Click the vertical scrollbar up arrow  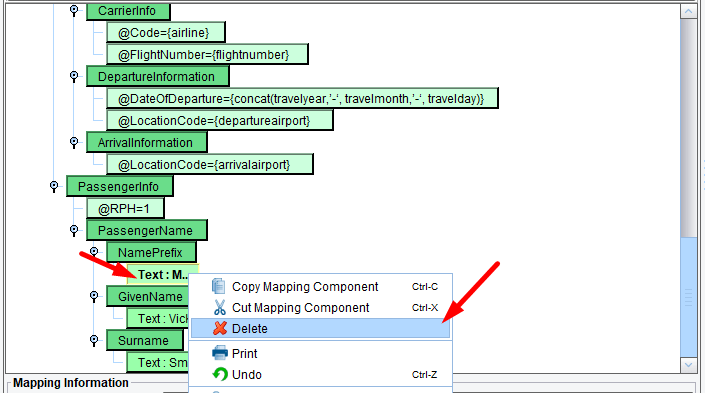[688, 12]
